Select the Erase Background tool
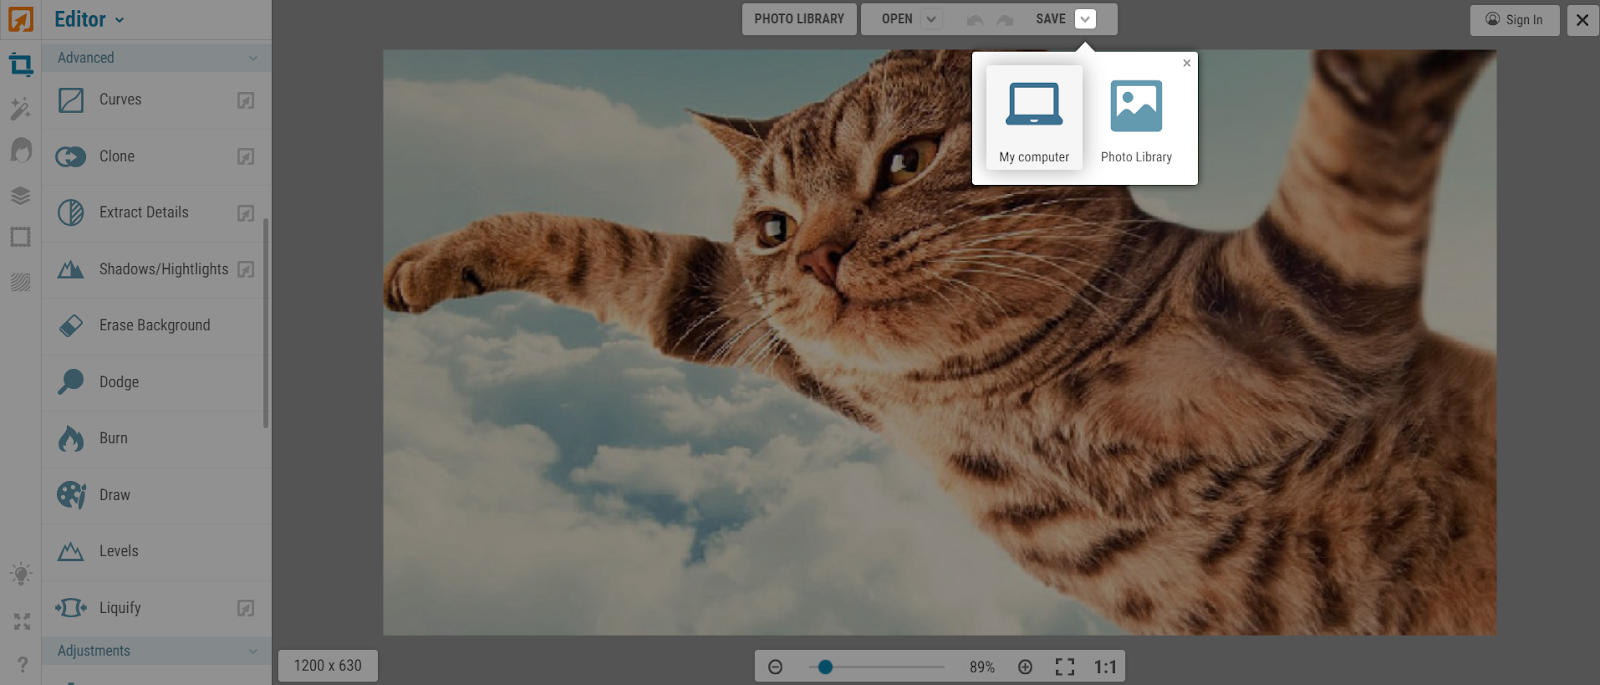 [x=154, y=326]
